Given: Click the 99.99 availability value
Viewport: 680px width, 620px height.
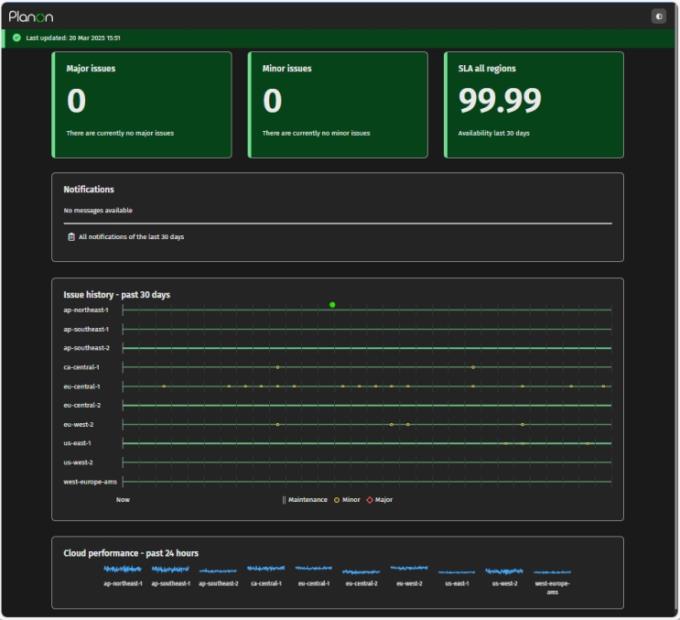Looking at the screenshot, I should pos(500,100).
